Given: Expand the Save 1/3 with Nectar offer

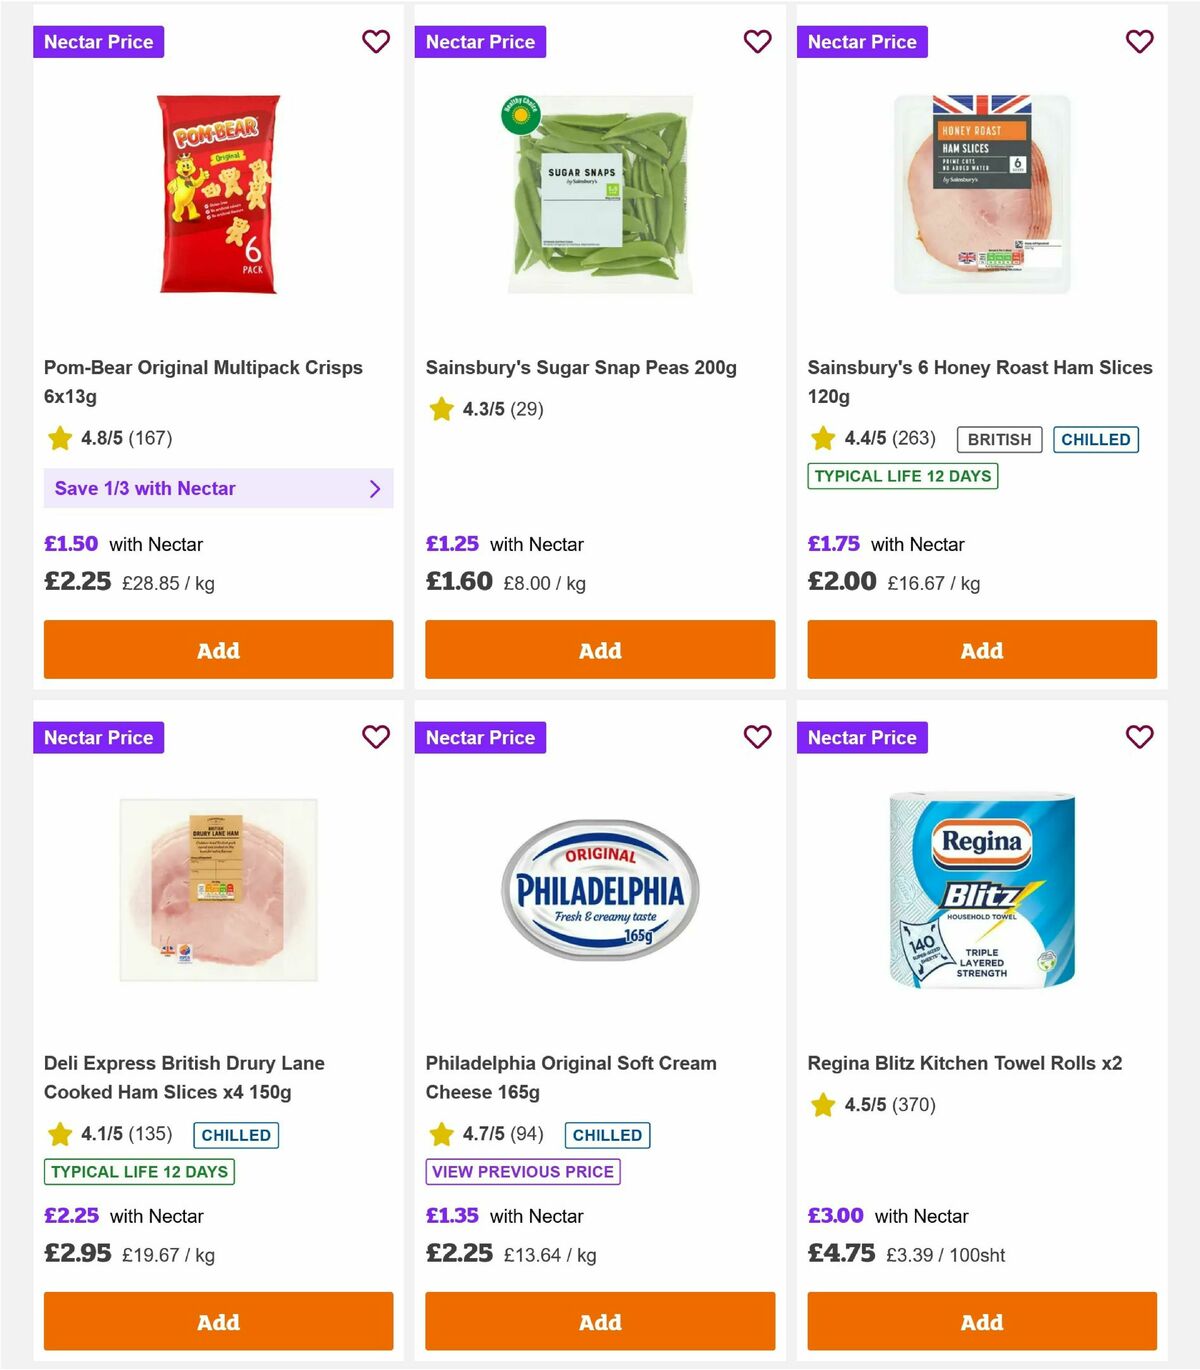Looking at the screenshot, I should click(x=218, y=488).
